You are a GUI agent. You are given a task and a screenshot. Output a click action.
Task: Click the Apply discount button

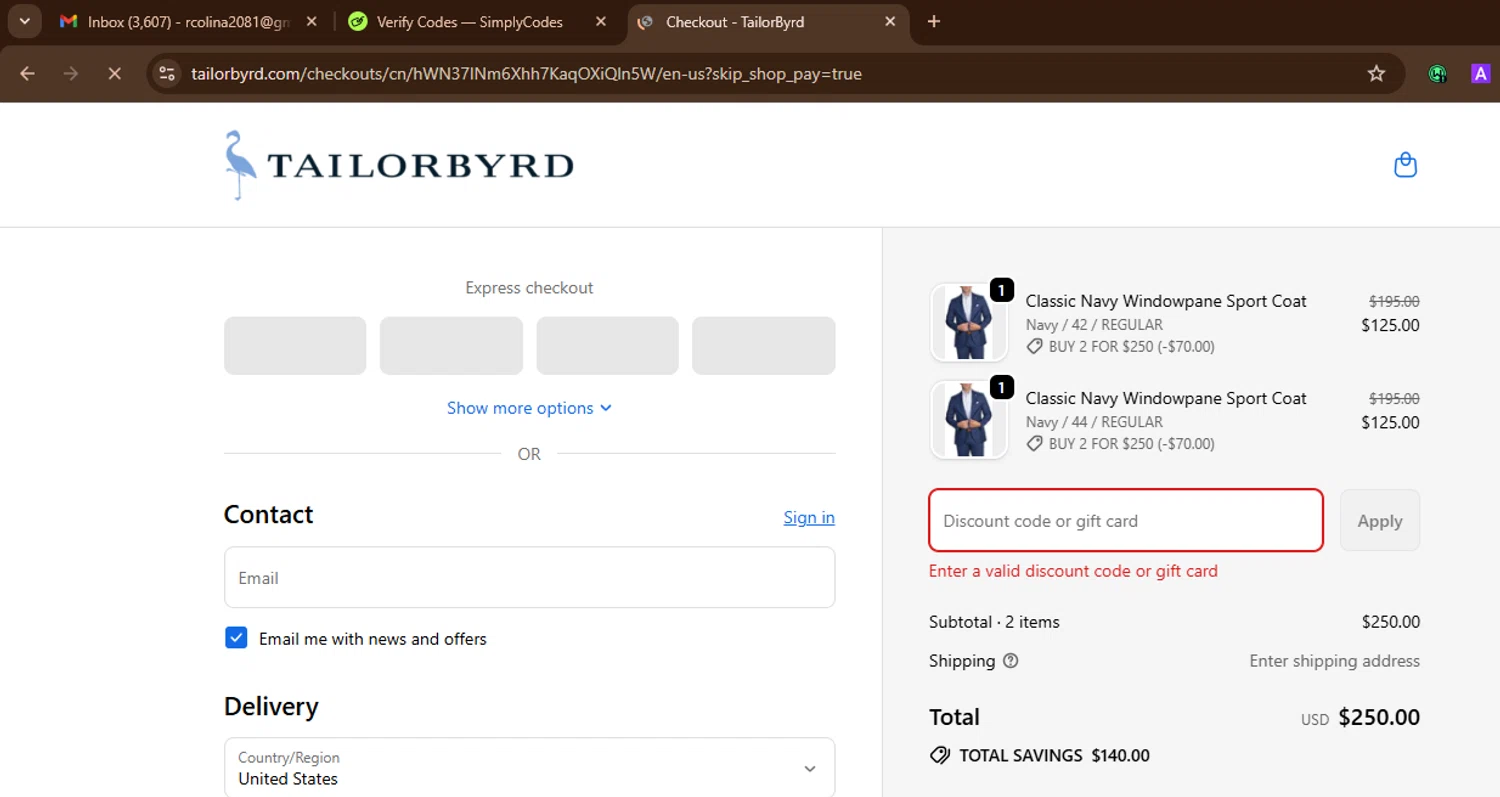(1379, 520)
